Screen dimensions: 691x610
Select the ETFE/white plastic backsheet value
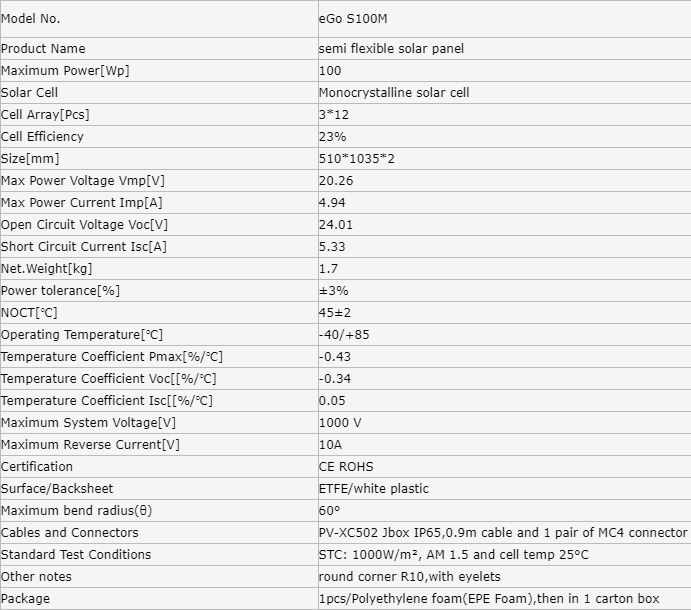click(x=374, y=489)
